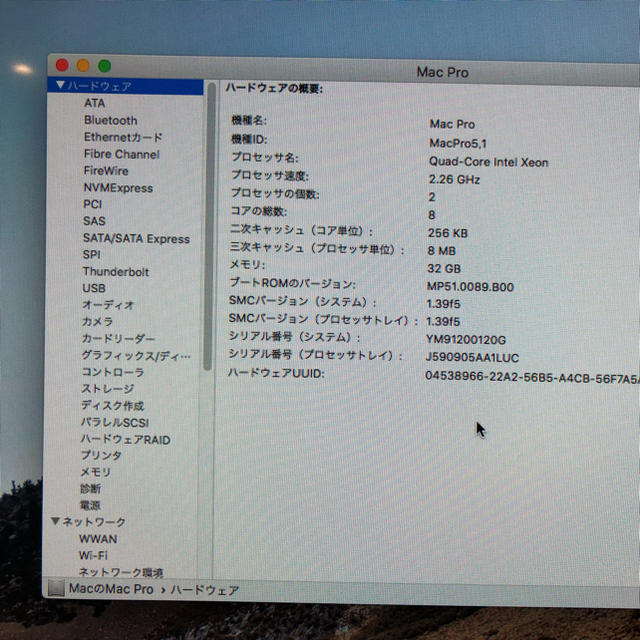The image size is (640, 640).
Task: Select ストレージ in the sidebar
Action: click(108, 389)
